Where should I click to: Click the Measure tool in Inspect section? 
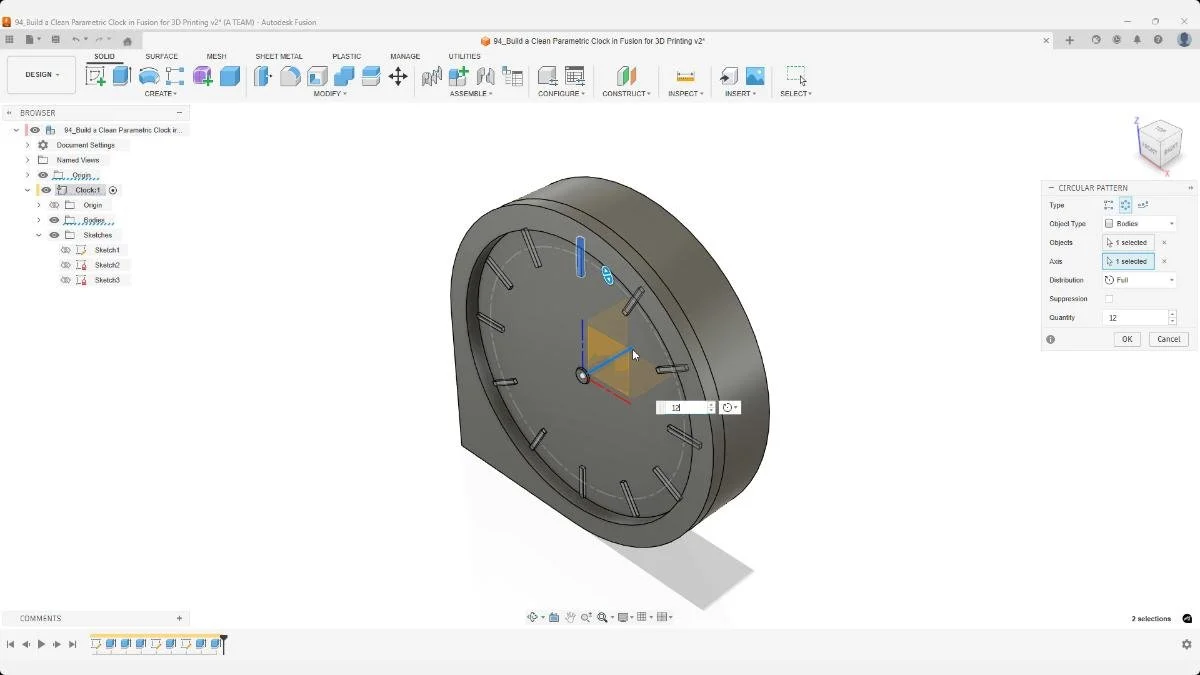click(x=685, y=76)
